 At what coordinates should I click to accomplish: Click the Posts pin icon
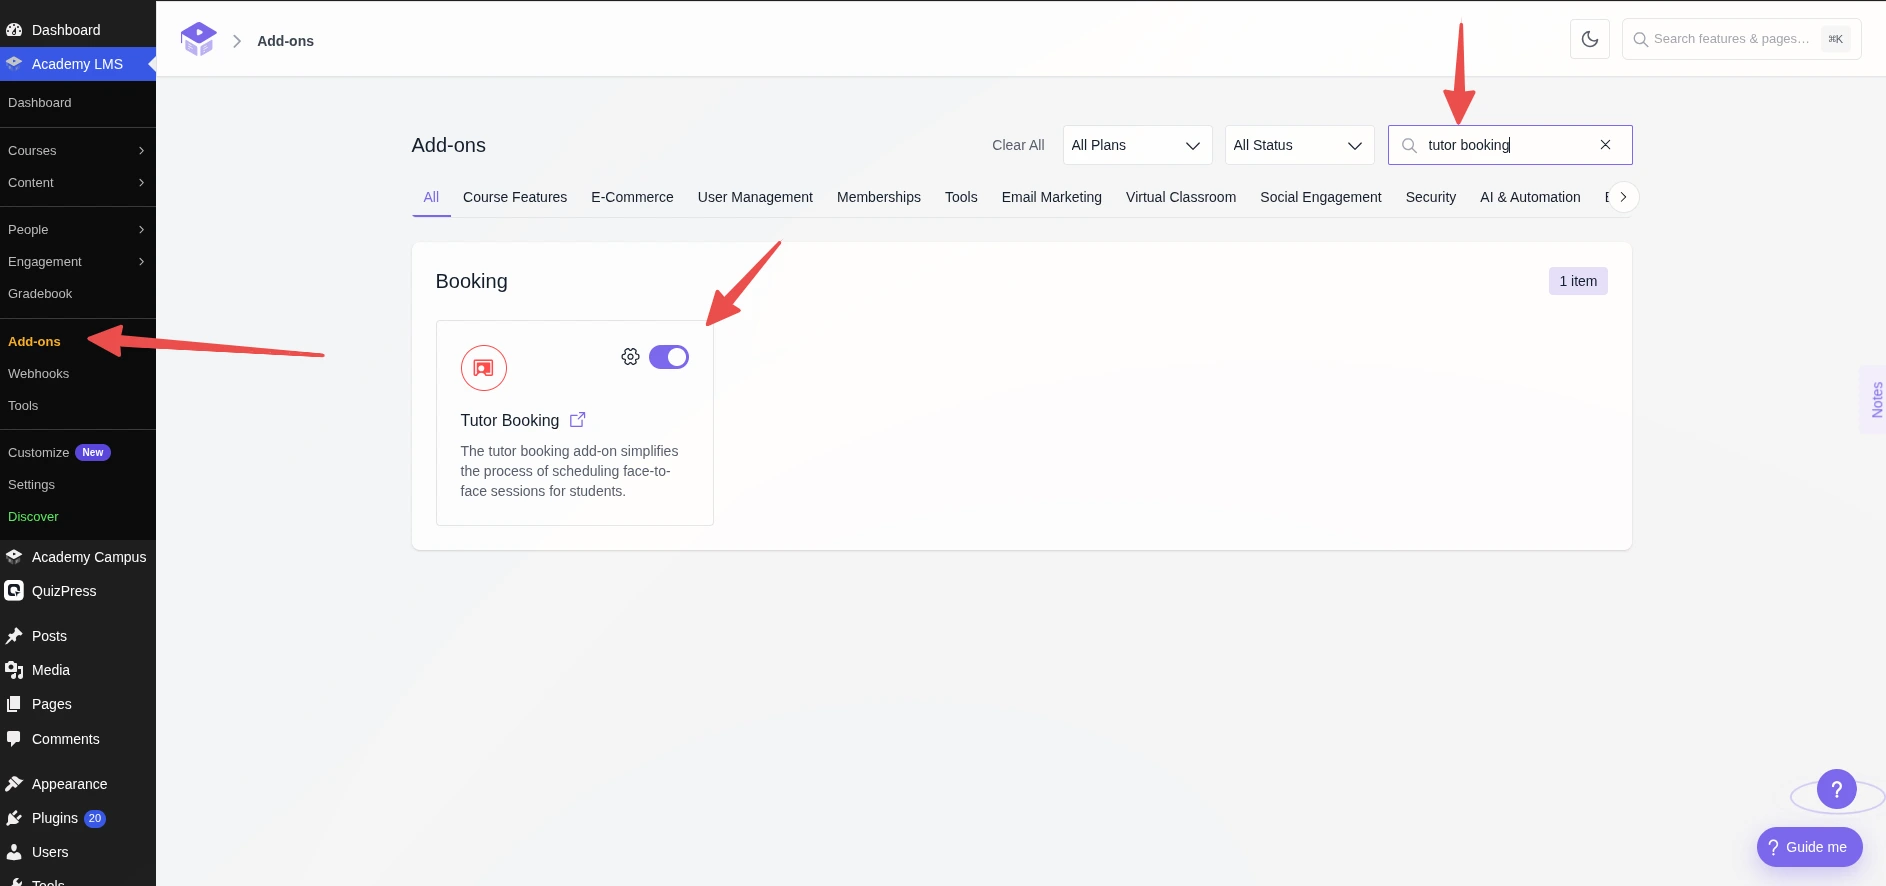[14, 636]
